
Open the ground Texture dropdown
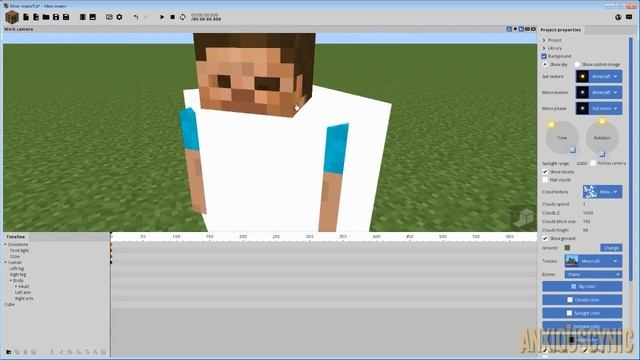click(593, 261)
